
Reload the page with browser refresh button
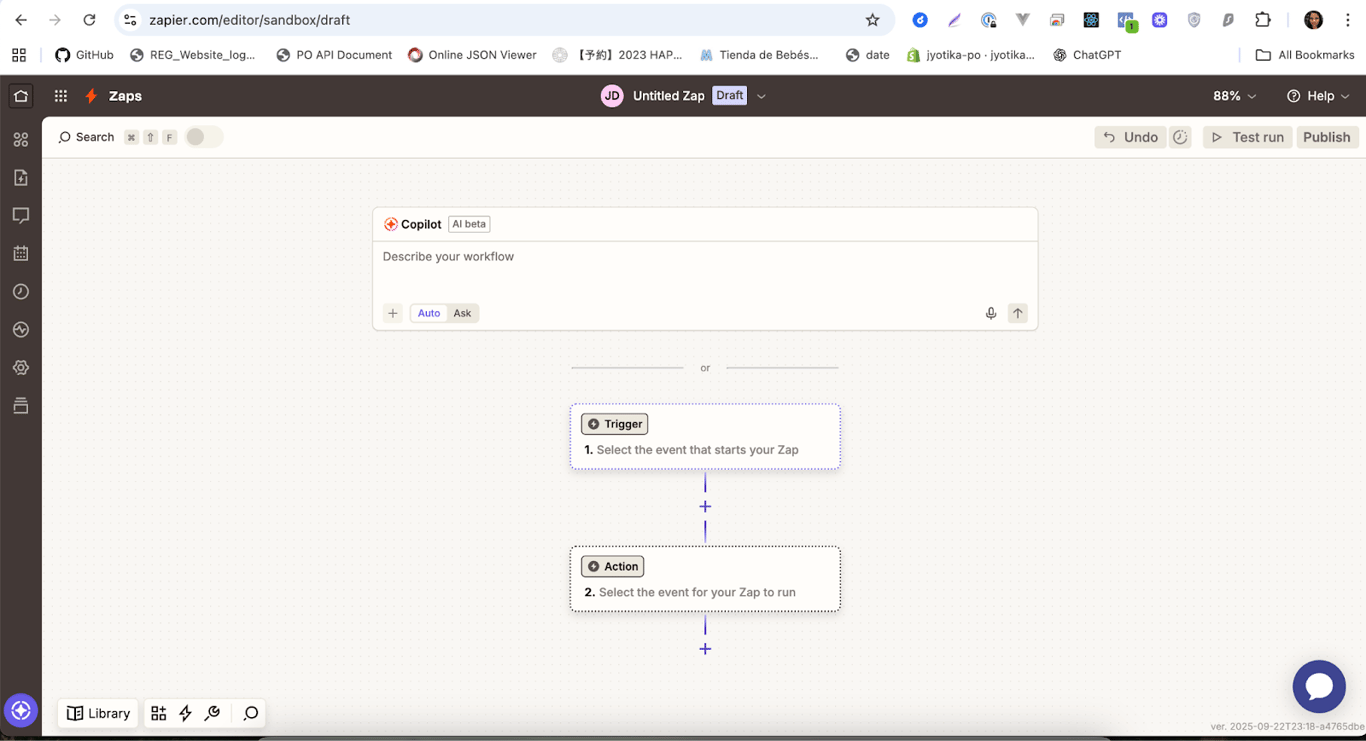coord(89,20)
